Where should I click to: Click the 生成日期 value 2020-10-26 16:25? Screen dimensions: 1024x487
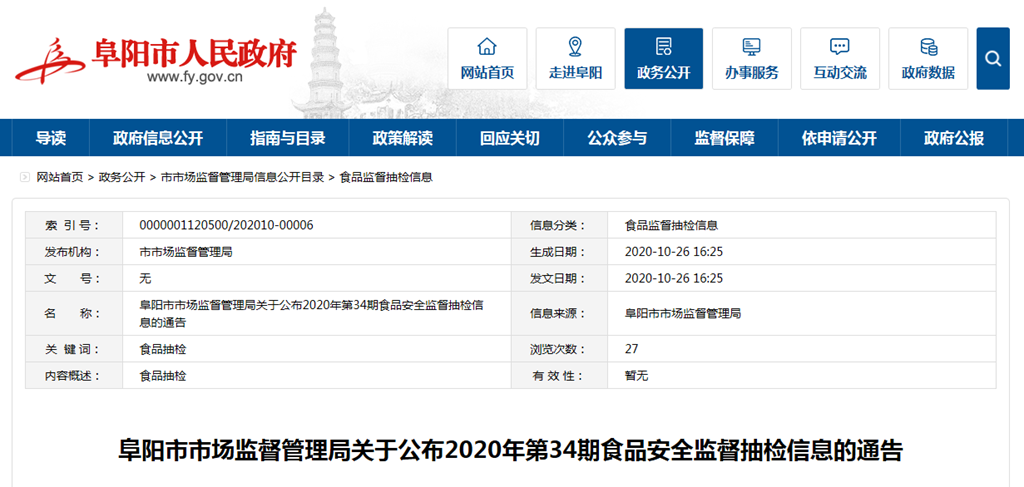[673, 252]
